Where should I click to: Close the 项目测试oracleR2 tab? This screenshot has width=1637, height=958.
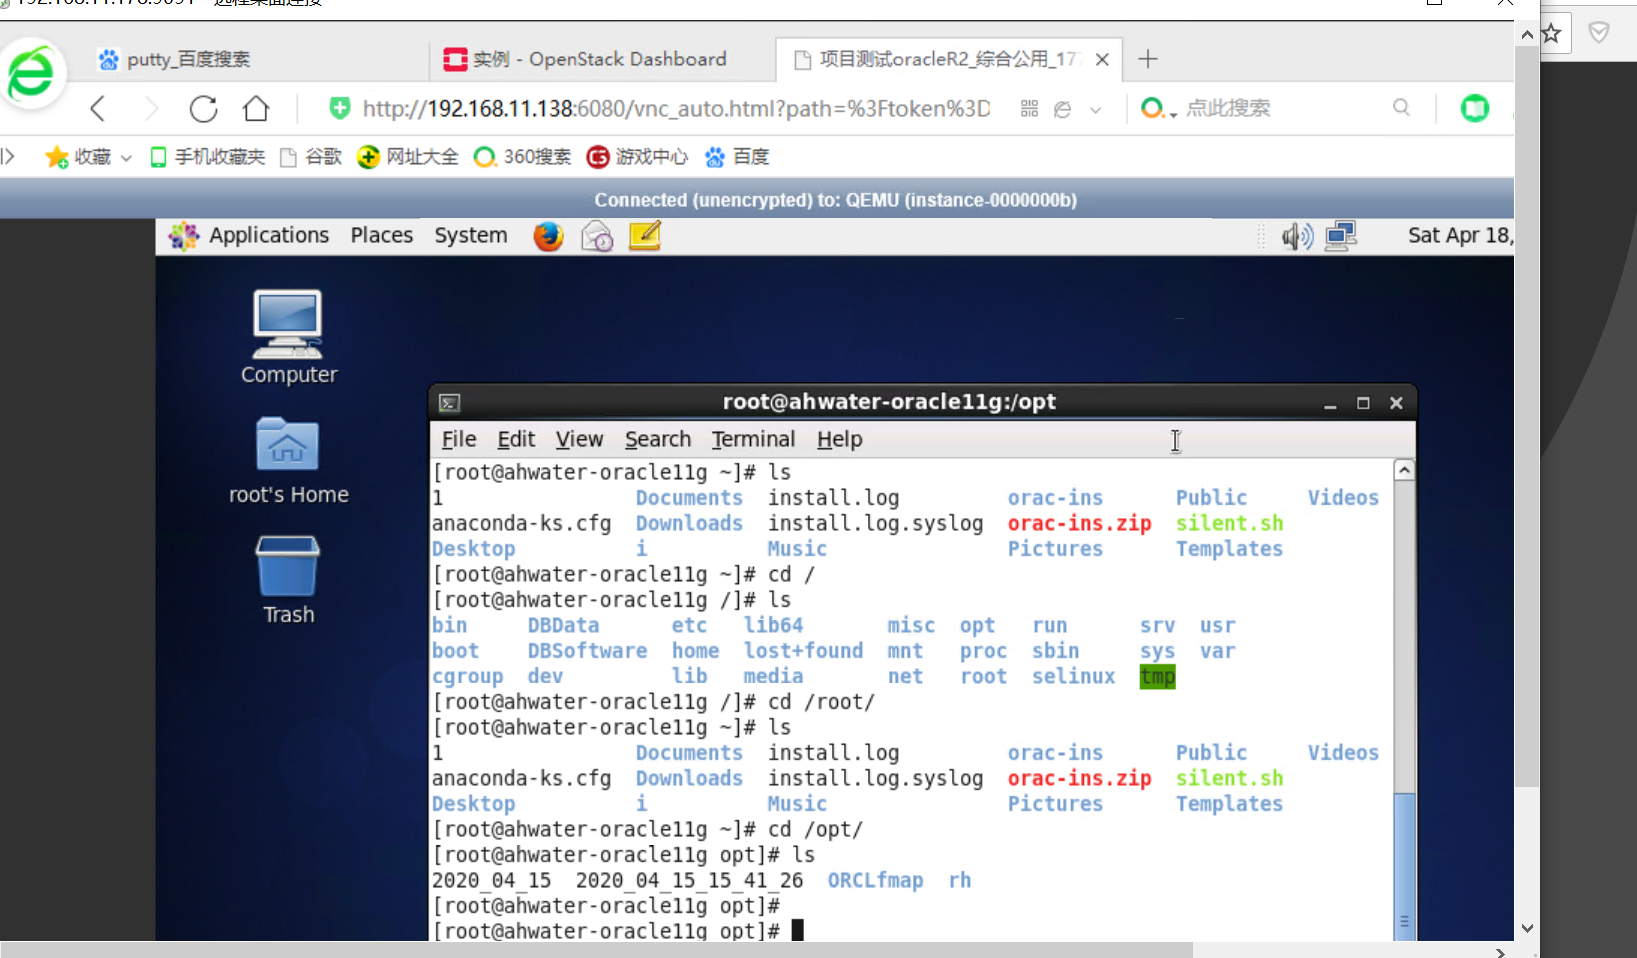[x=1102, y=59]
